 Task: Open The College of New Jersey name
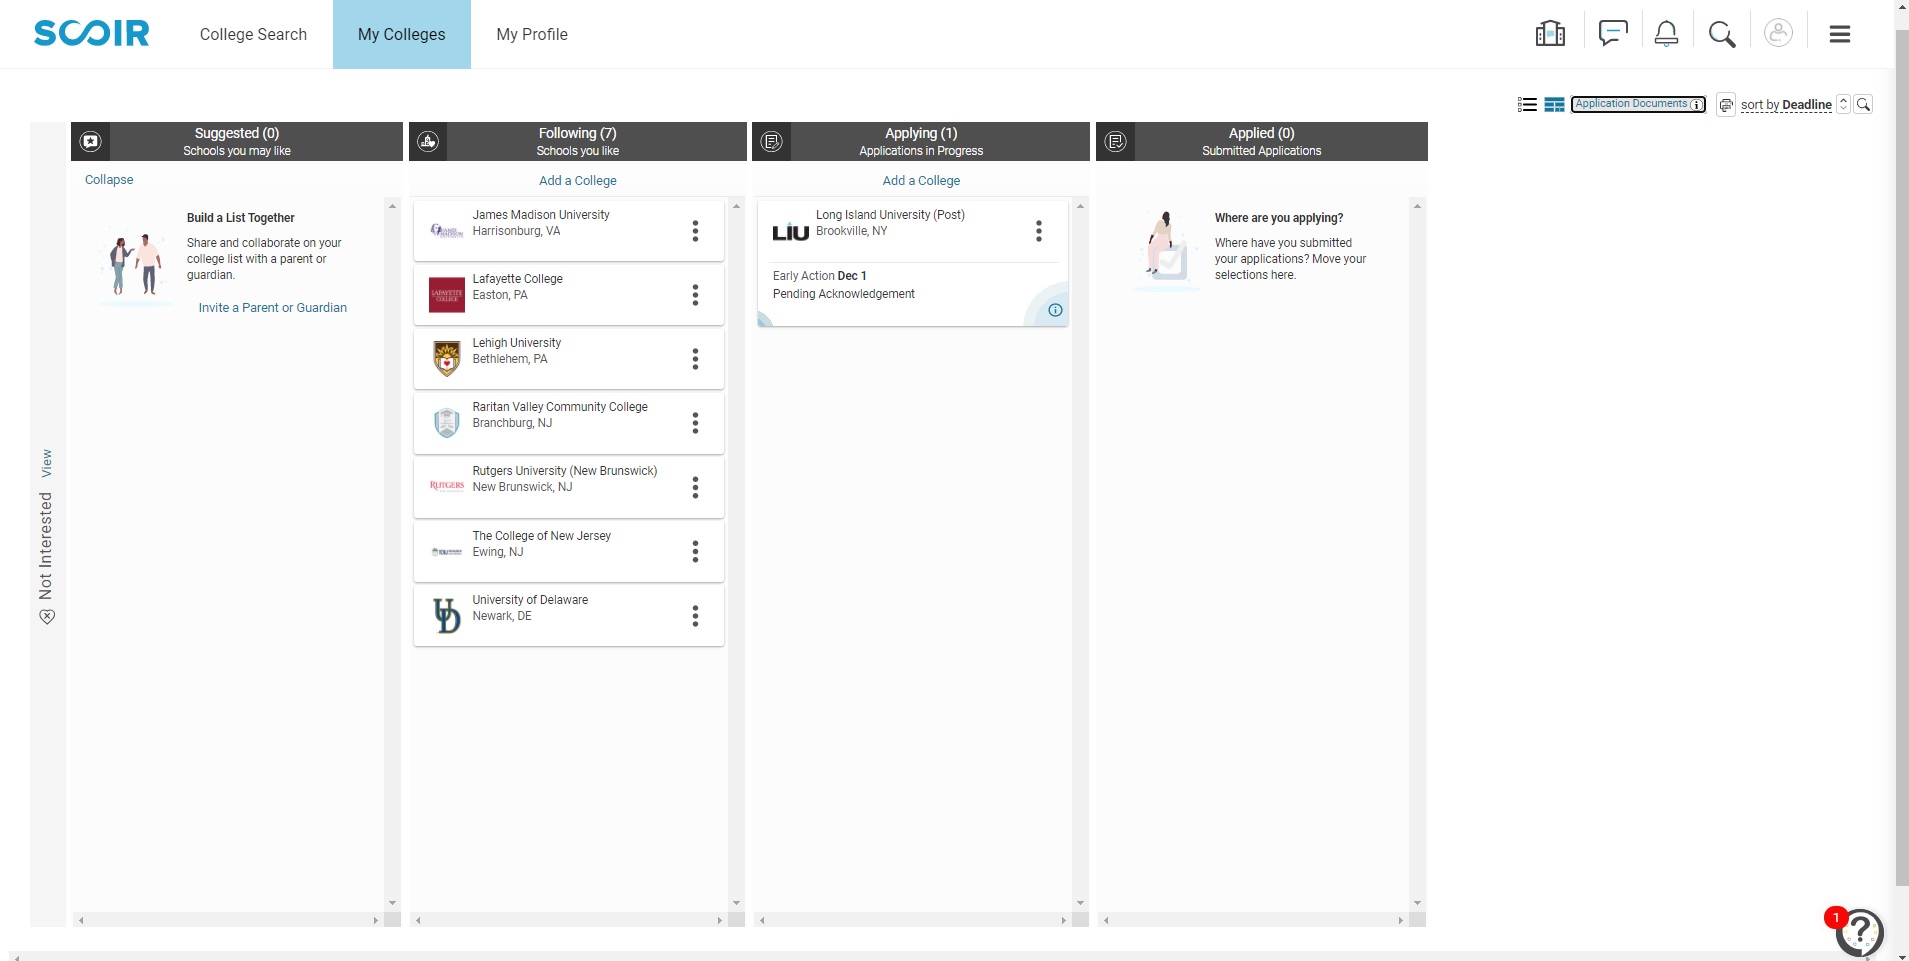(x=541, y=536)
